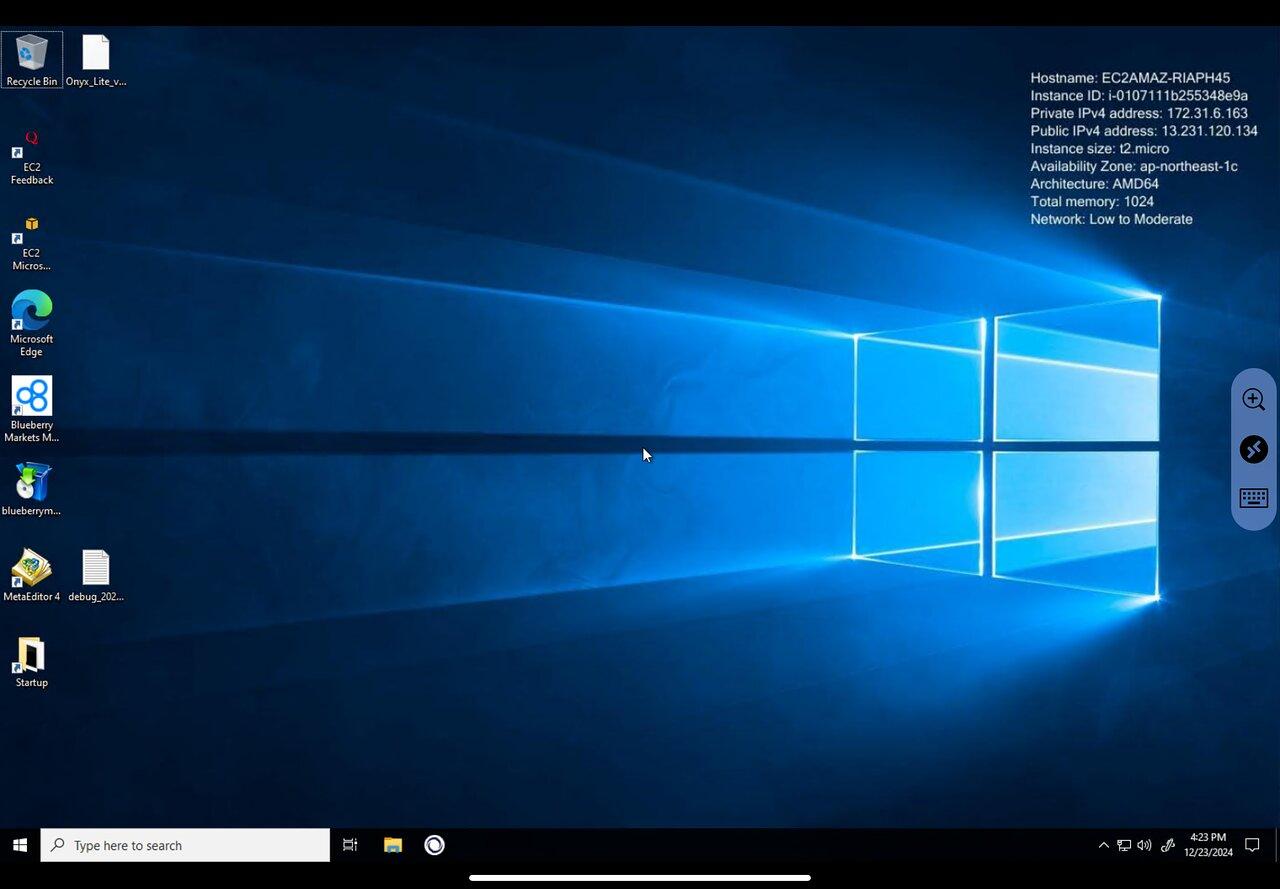Select the MetaEditor 4 shortcut
Image resolution: width=1280 pixels, height=889 pixels.
[32, 575]
